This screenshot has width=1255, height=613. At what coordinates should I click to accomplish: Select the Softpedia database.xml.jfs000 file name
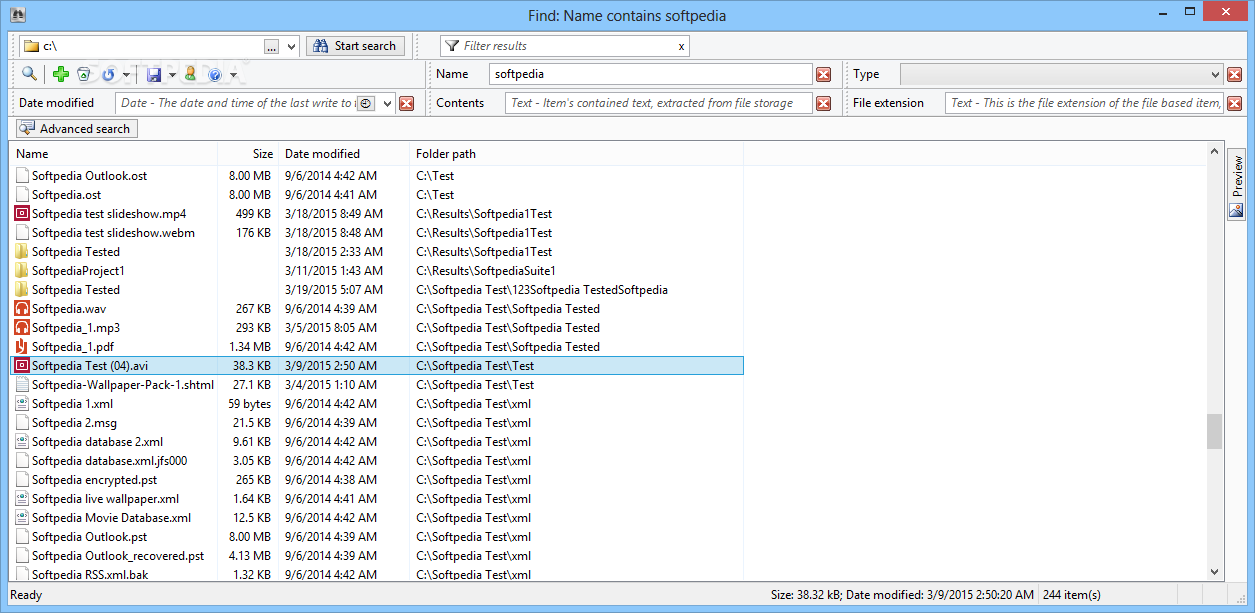coord(109,461)
